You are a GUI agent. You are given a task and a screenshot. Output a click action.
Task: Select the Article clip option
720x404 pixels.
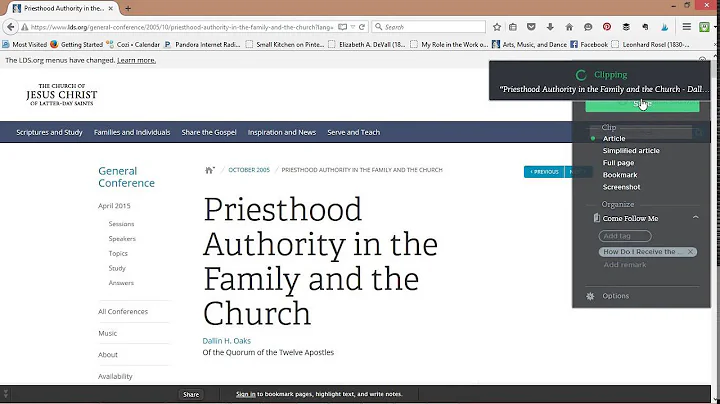[x=614, y=139]
